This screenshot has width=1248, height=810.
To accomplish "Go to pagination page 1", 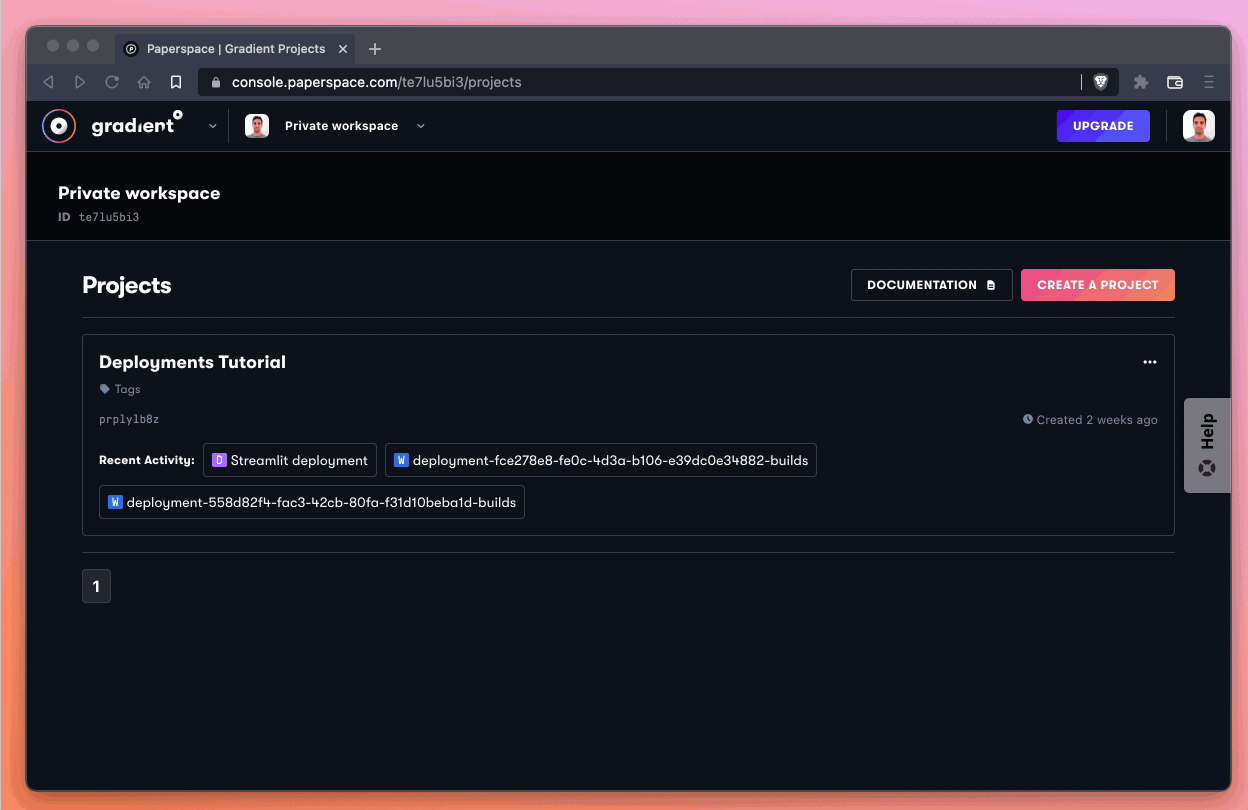I will click(x=96, y=586).
